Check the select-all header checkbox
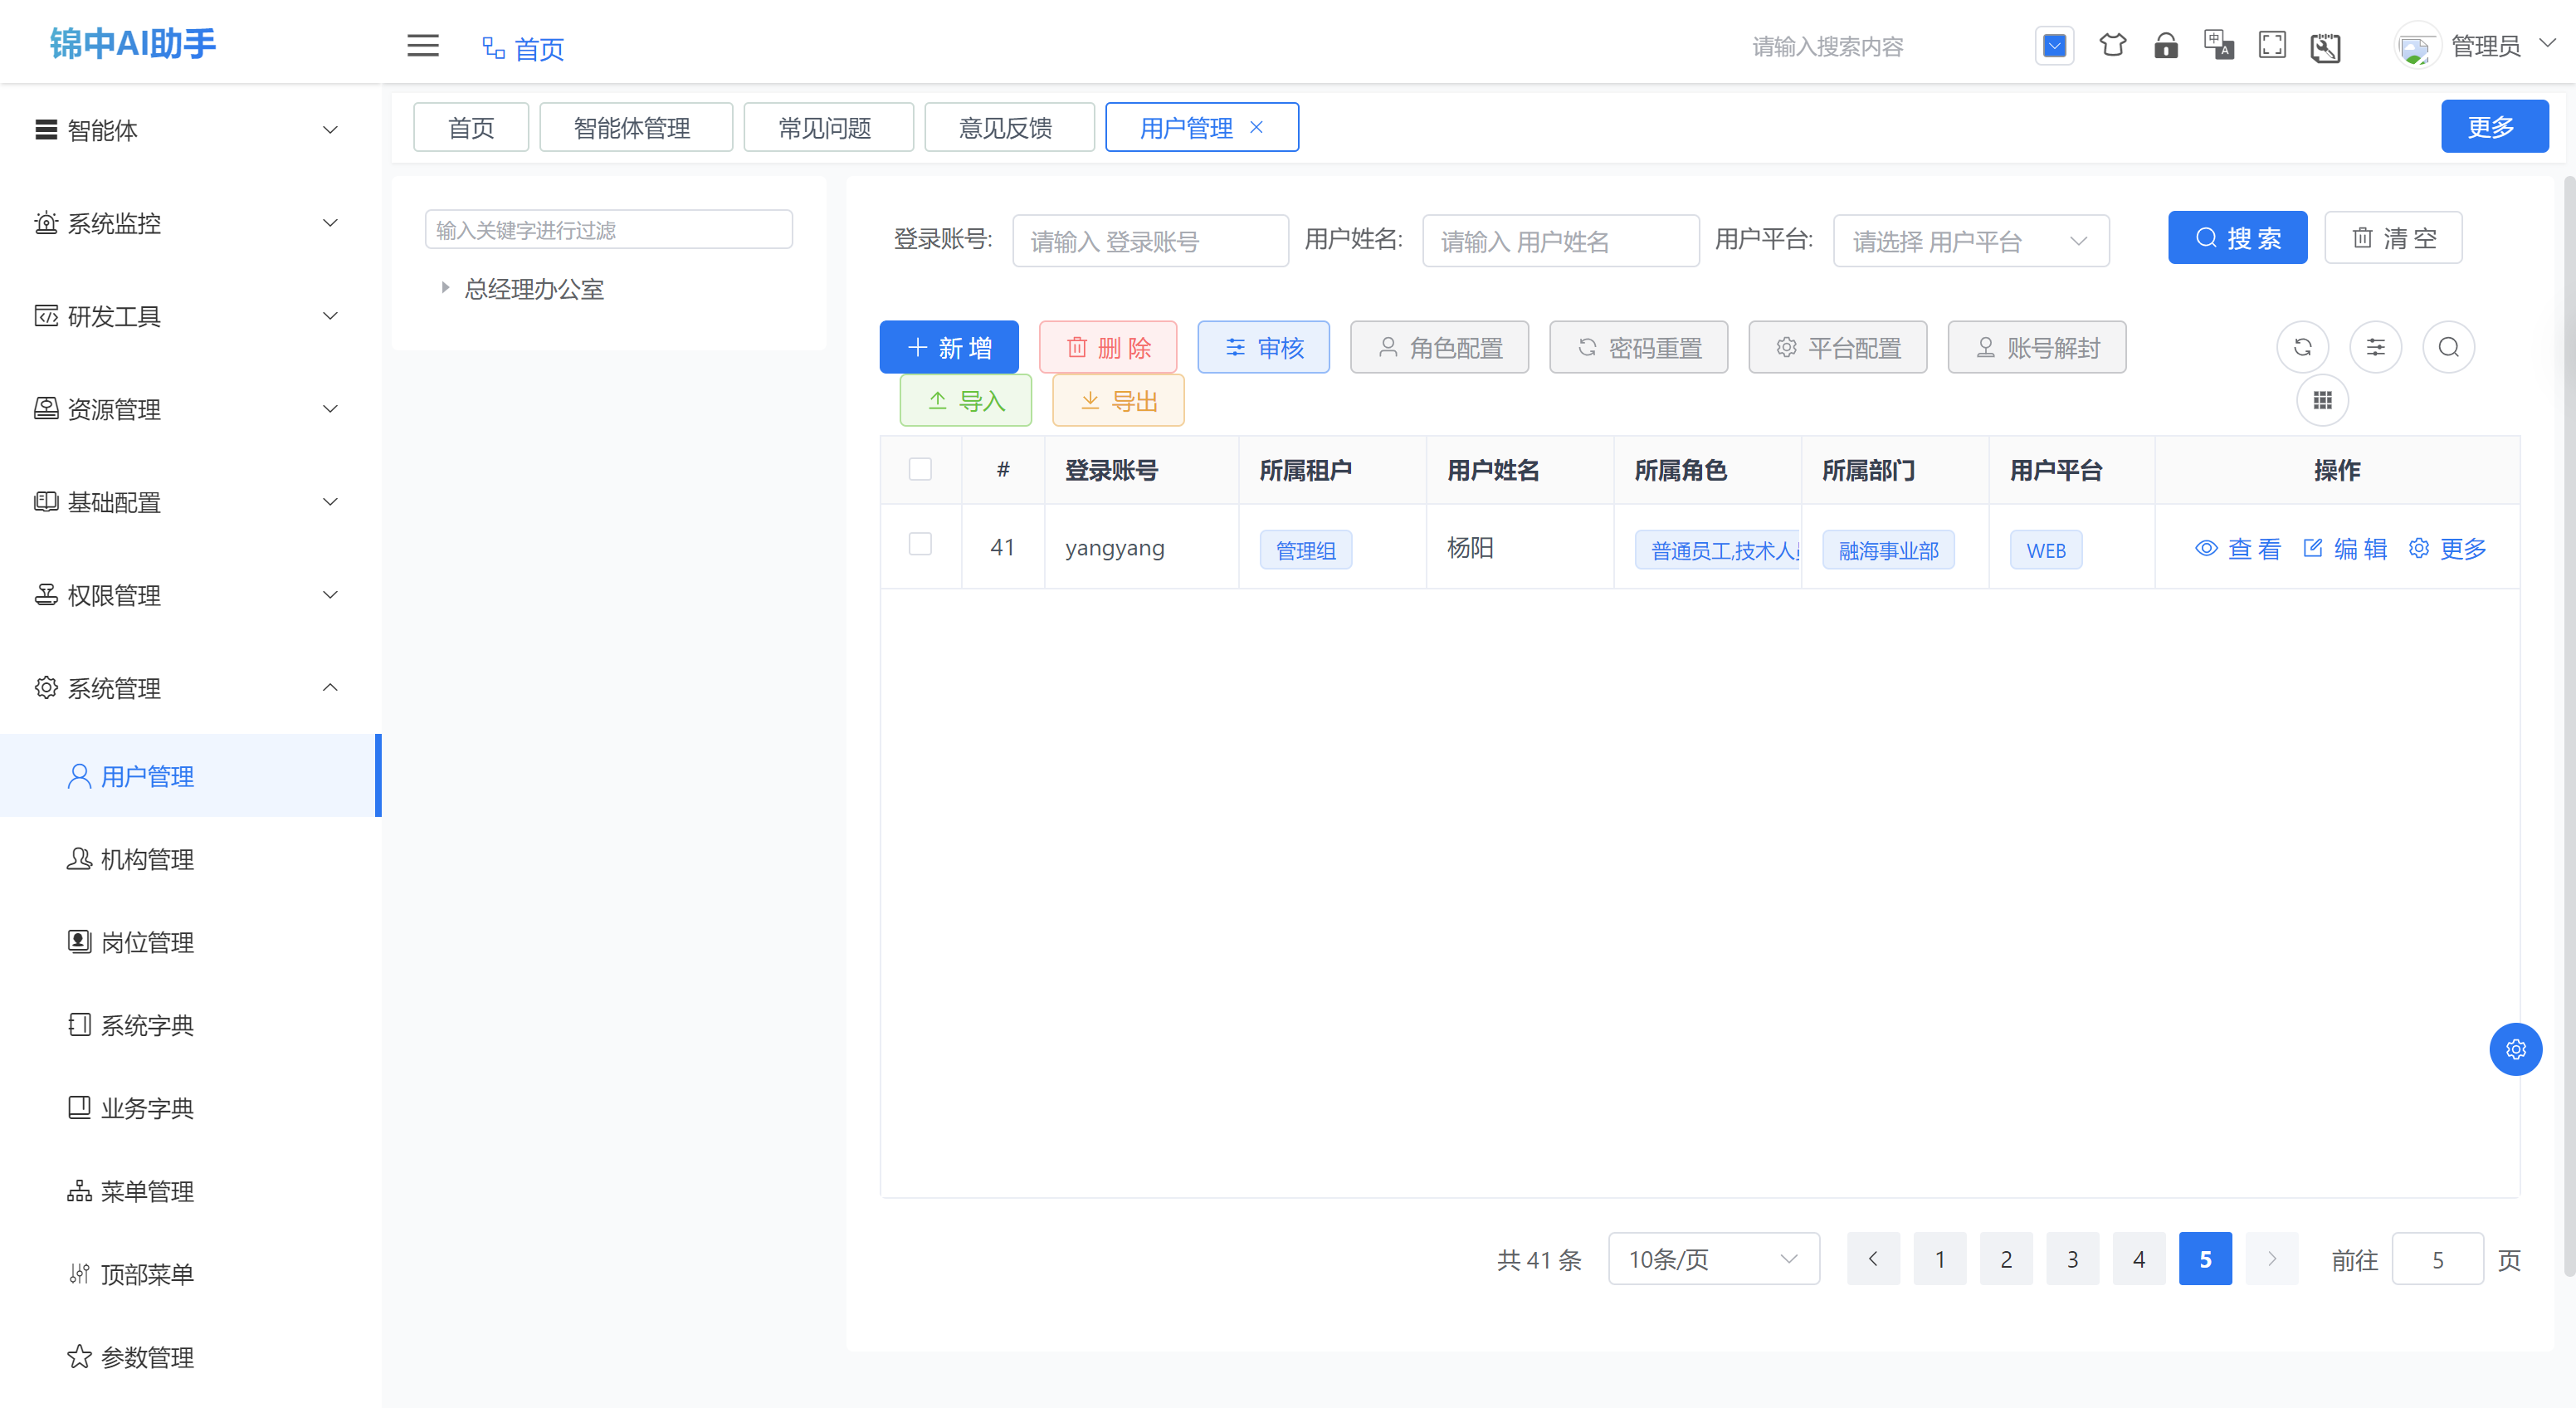 [x=920, y=469]
